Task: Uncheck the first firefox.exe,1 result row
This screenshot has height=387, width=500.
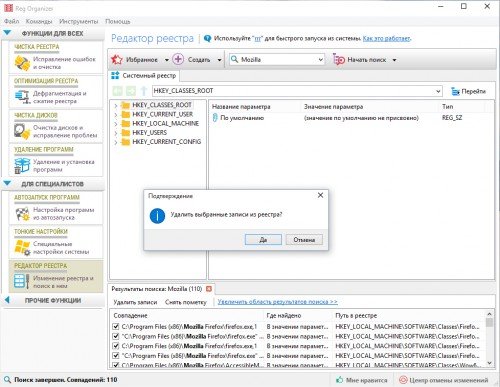Action: point(116,326)
